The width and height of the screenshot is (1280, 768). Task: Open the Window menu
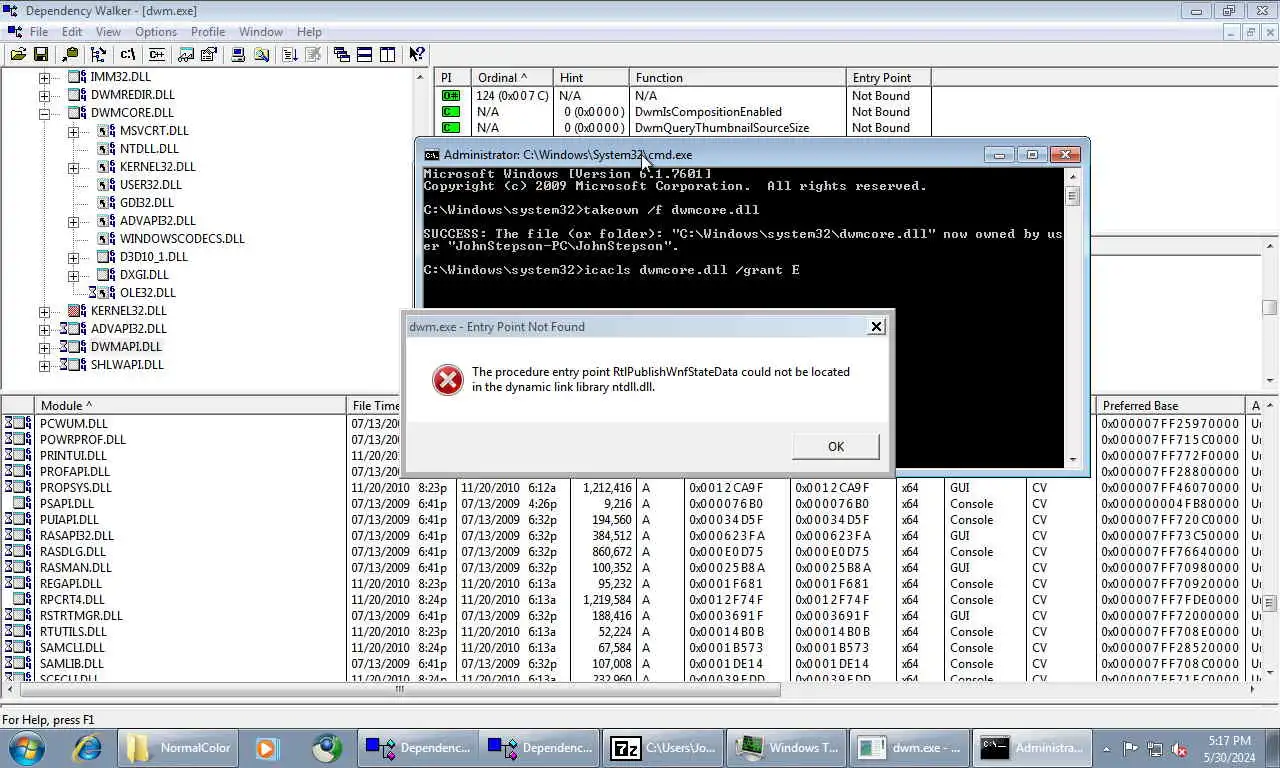point(261,32)
